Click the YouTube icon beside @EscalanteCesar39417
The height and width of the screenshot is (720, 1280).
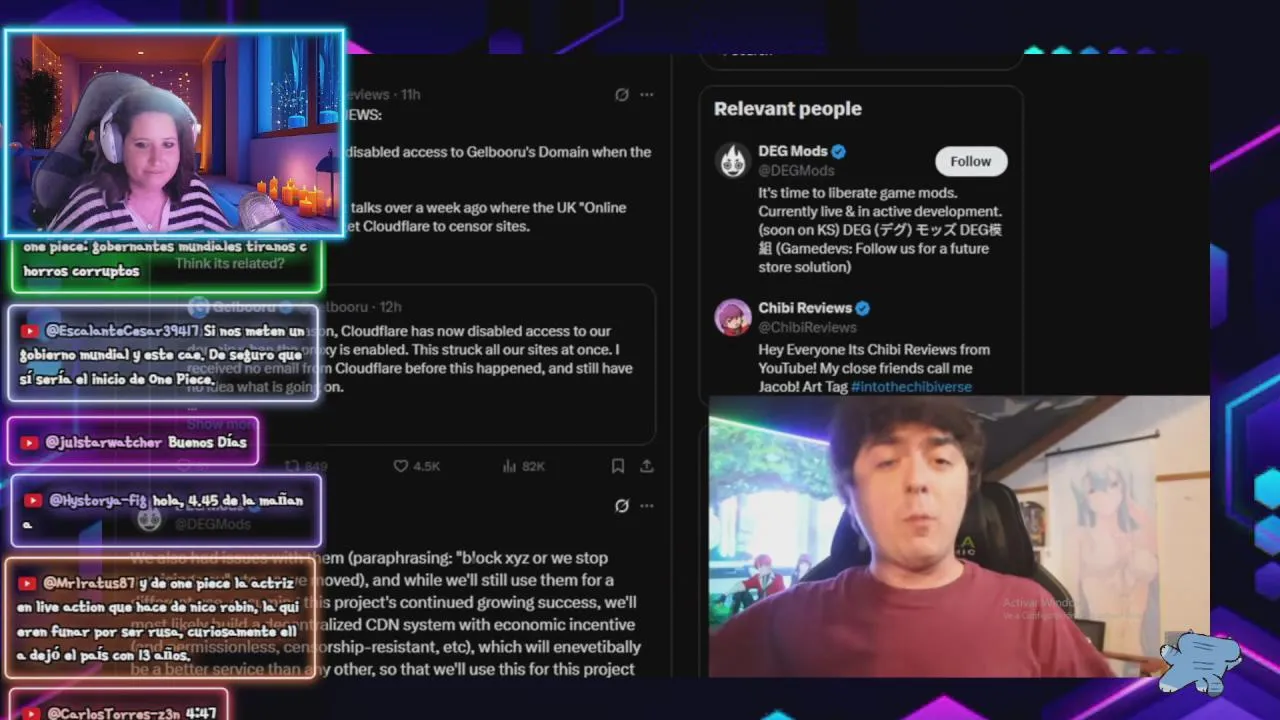[30, 331]
